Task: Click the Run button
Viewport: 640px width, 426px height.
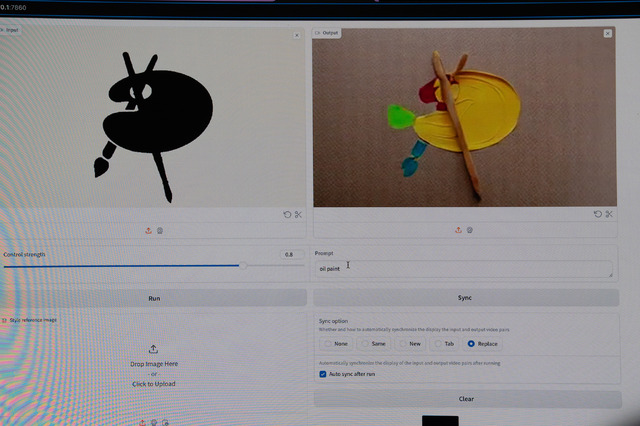Action: (154, 298)
